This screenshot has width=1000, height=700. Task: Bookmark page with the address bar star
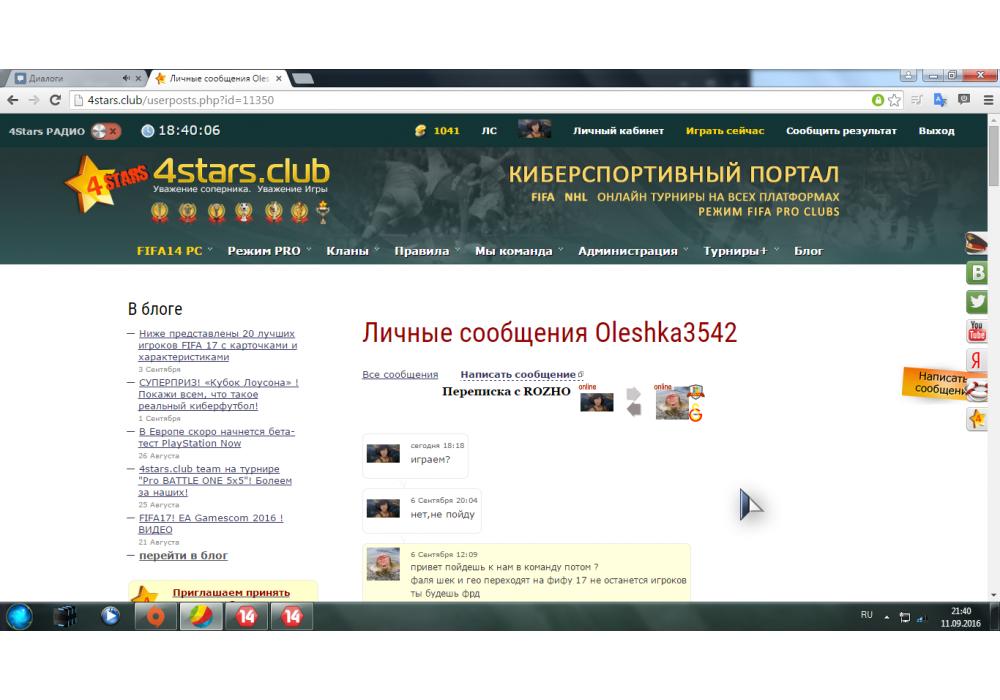[894, 100]
